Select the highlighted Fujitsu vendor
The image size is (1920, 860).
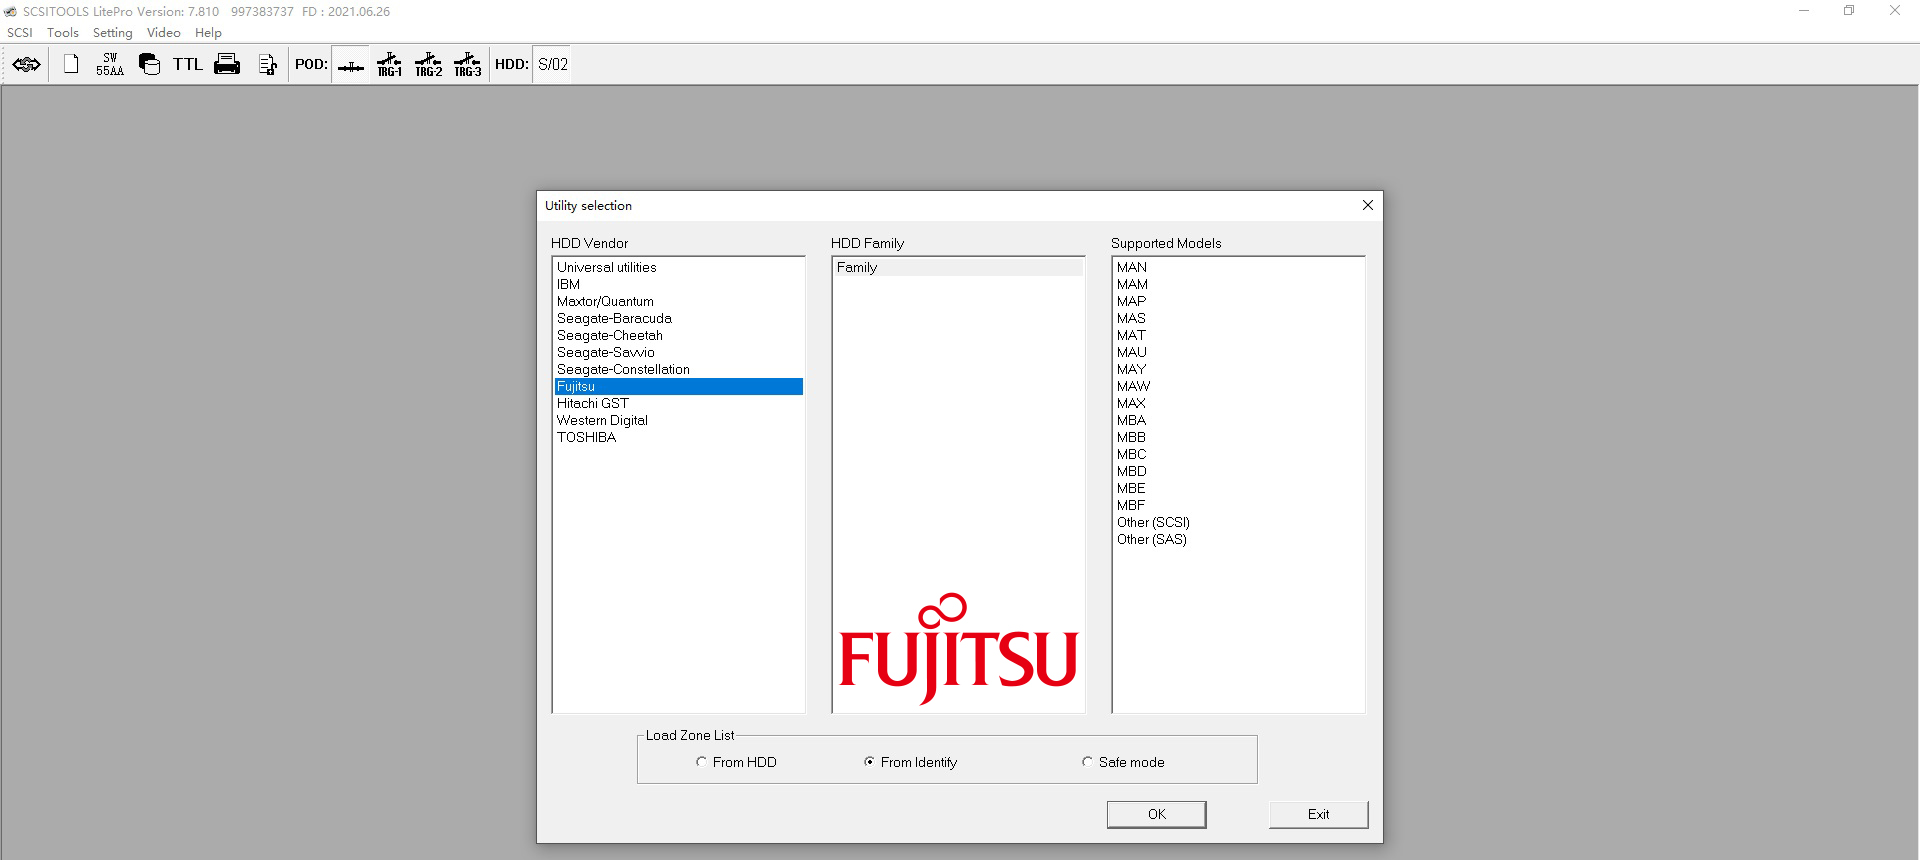[678, 386]
